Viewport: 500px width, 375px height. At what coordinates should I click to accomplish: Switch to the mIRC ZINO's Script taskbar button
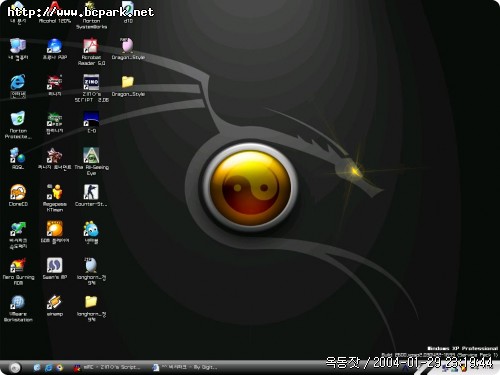tap(107, 367)
